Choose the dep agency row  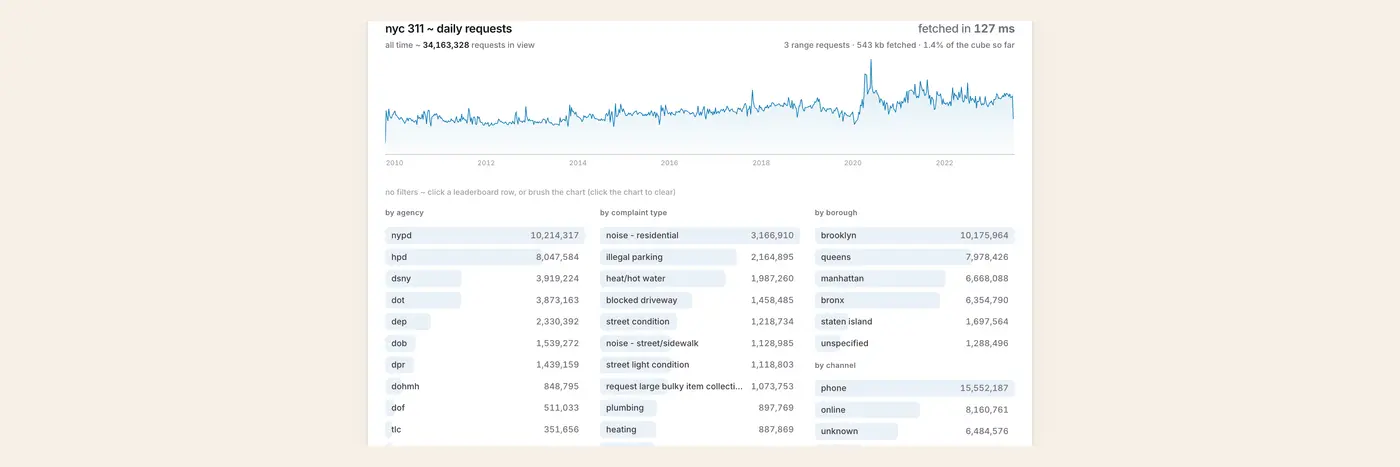tap(485, 322)
